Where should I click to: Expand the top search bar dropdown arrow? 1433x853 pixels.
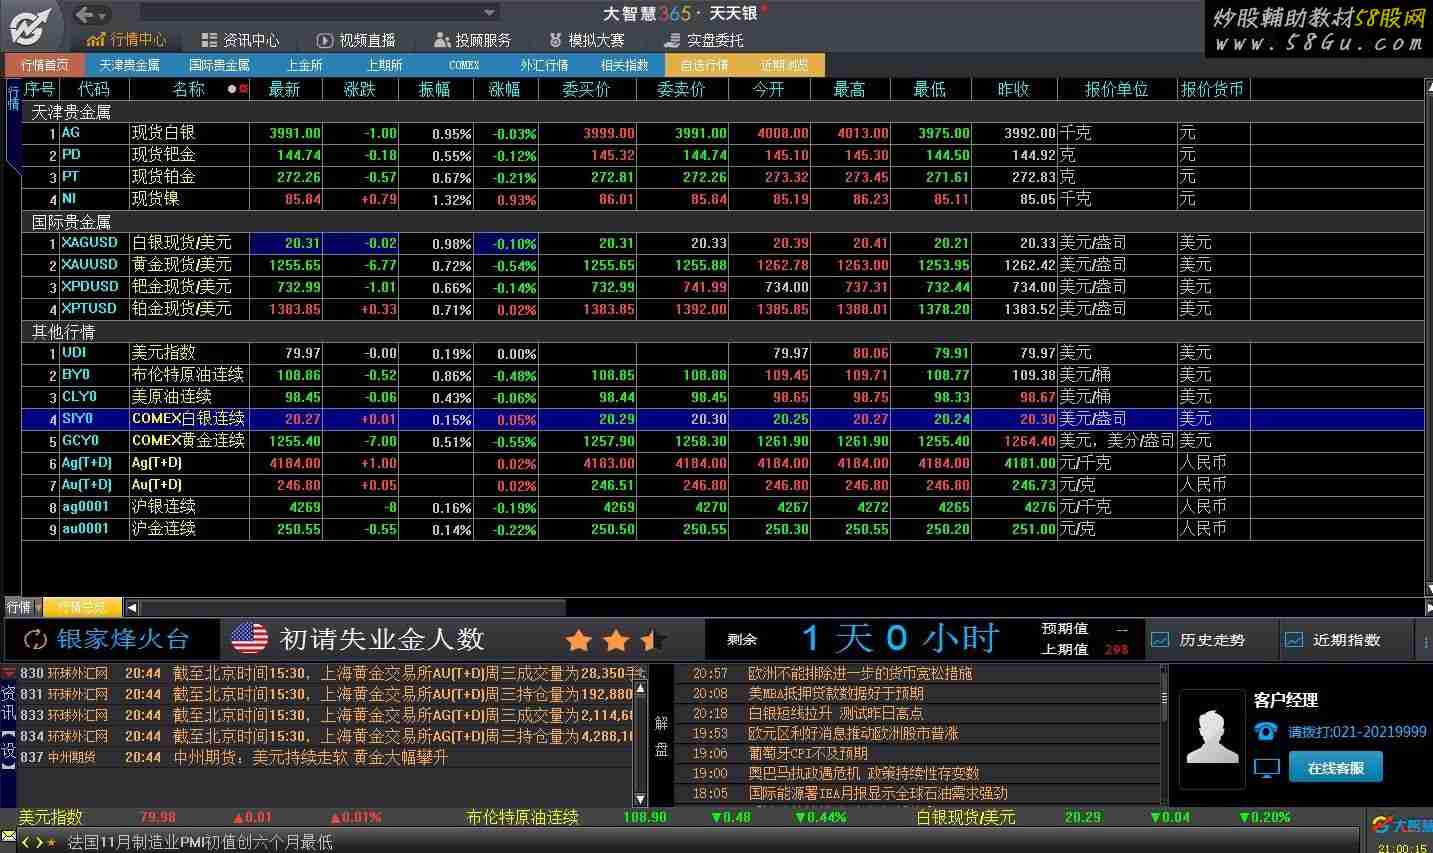point(489,13)
